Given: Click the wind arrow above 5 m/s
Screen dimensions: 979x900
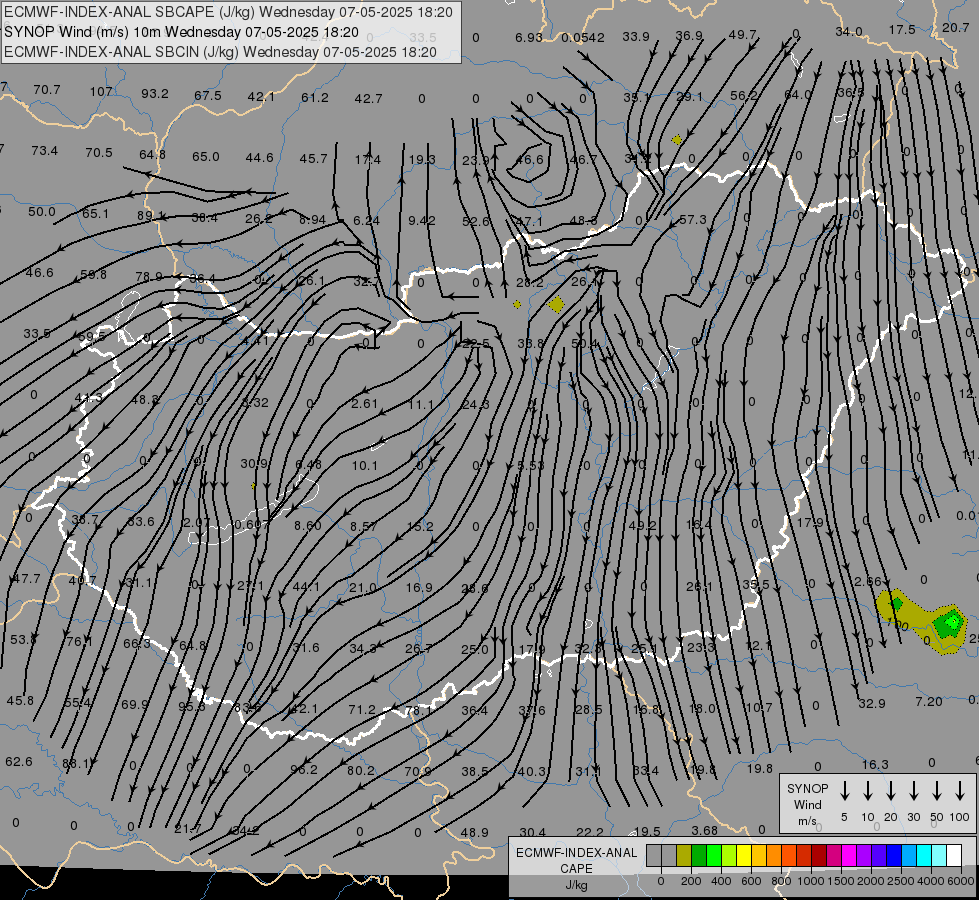Looking at the screenshot, I should point(845,791).
